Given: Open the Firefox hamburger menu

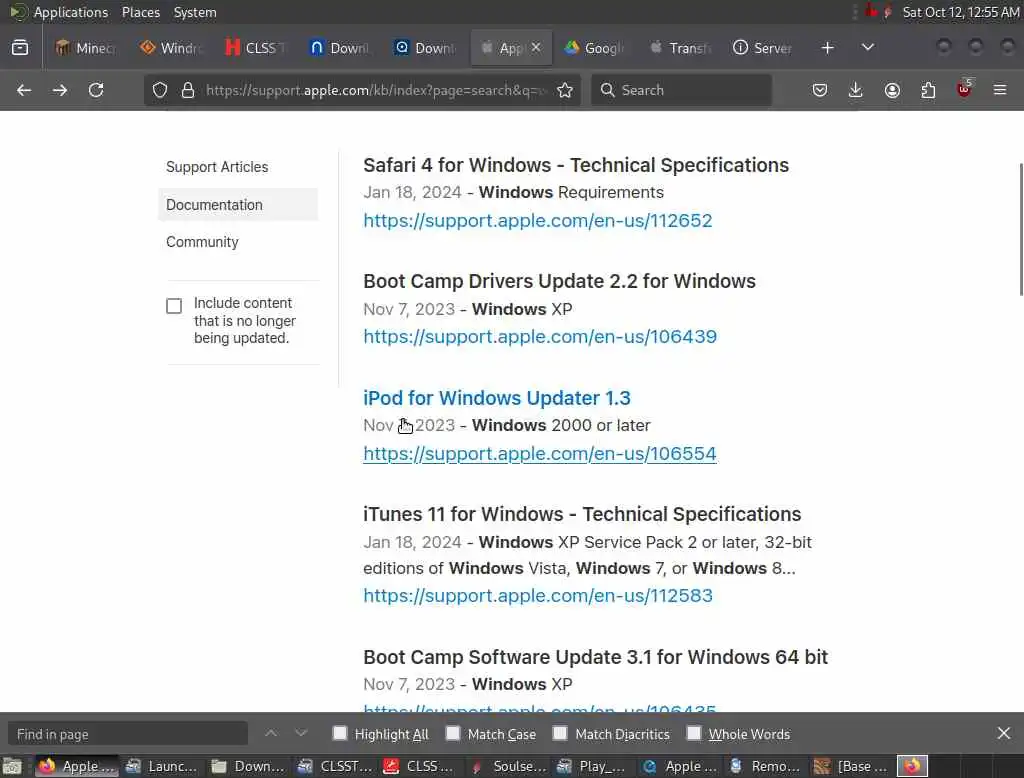Looking at the screenshot, I should coord(1000,90).
